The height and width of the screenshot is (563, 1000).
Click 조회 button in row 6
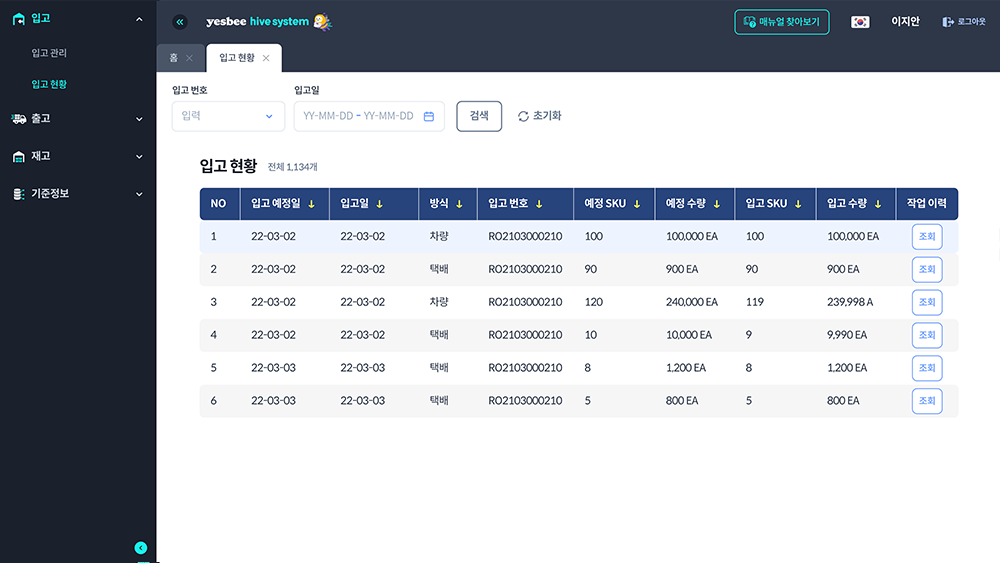(x=927, y=401)
